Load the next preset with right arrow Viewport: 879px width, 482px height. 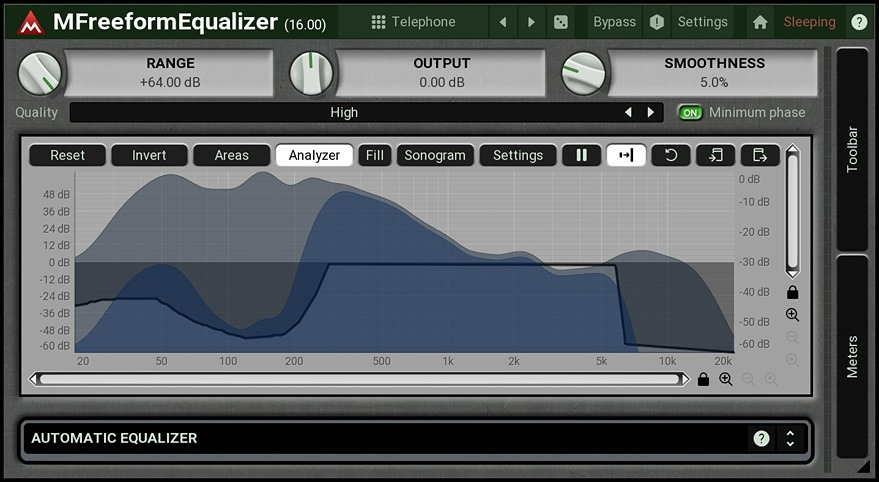pyautogui.click(x=531, y=22)
